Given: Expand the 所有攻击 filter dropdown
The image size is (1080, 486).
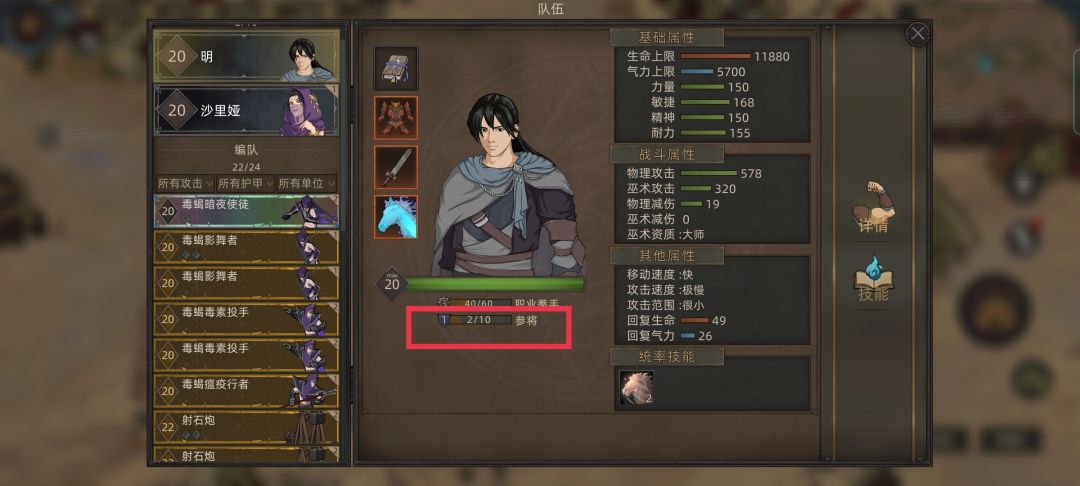Looking at the screenshot, I should pos(185,183).
